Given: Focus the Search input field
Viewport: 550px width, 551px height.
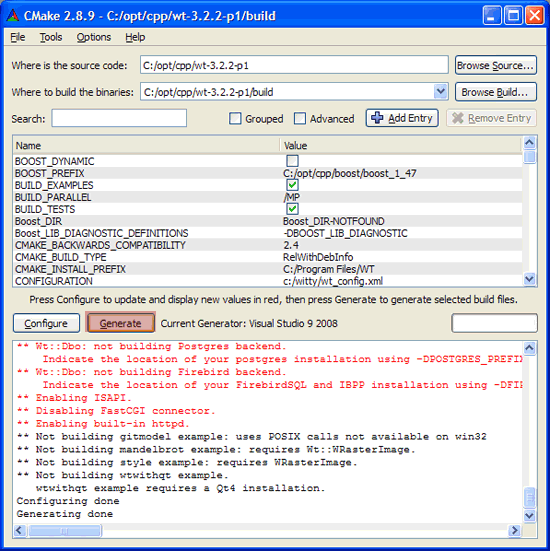Looking at the screenshot, I should pos(119,118).
